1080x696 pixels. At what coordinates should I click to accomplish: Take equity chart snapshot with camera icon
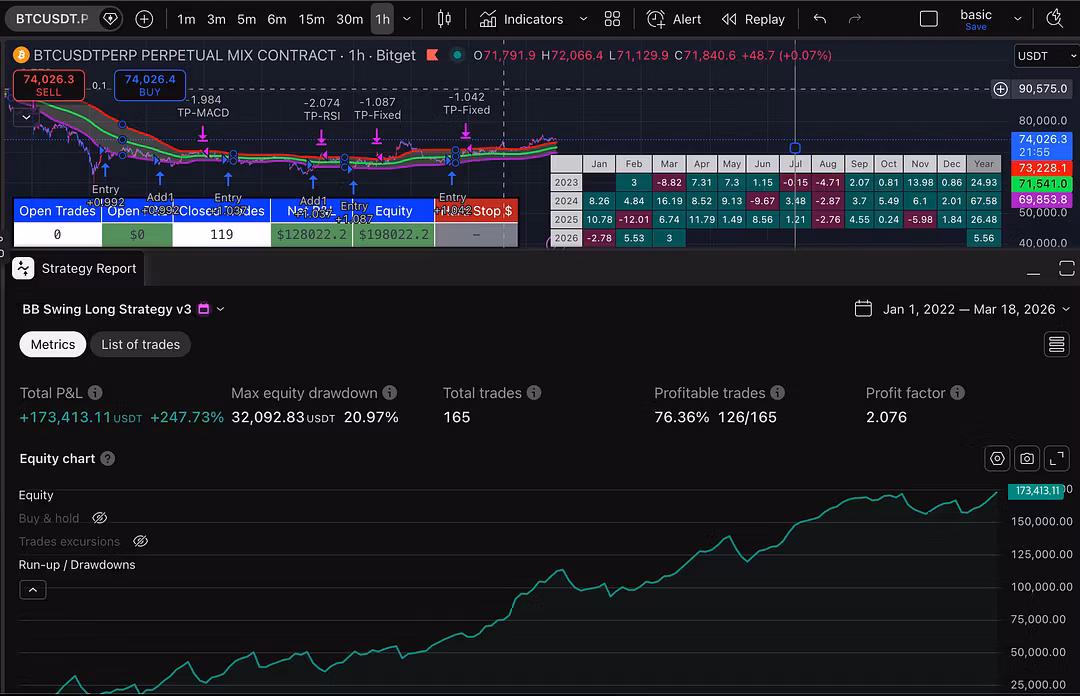coord(1026,459)
